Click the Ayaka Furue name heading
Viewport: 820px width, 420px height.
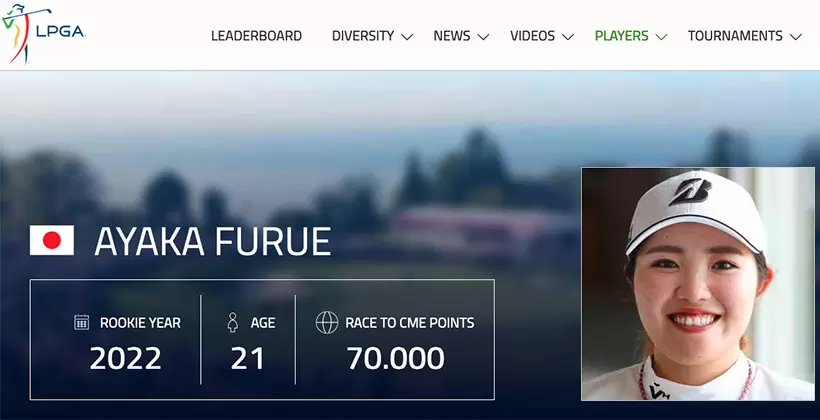point(212,241)
